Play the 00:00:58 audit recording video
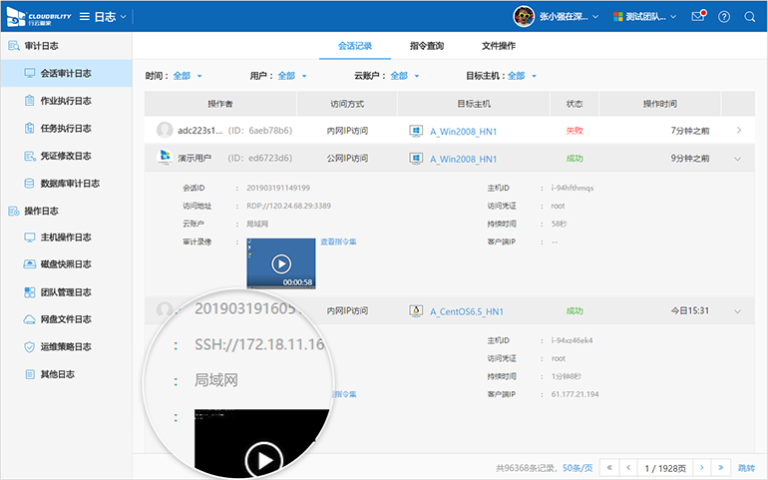The height and width of the screenshot is (480, 768). click(x=281, y=264)
